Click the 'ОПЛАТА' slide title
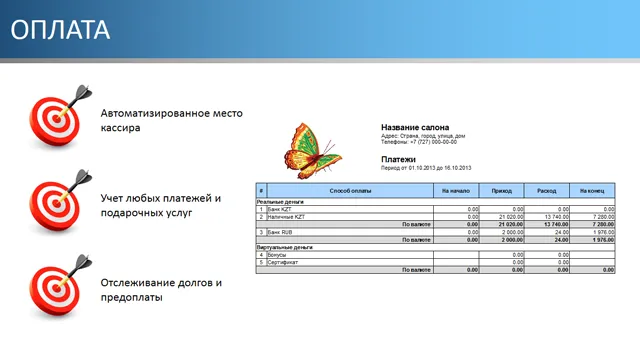The image size is (640, 360). [x=60, y=30]
